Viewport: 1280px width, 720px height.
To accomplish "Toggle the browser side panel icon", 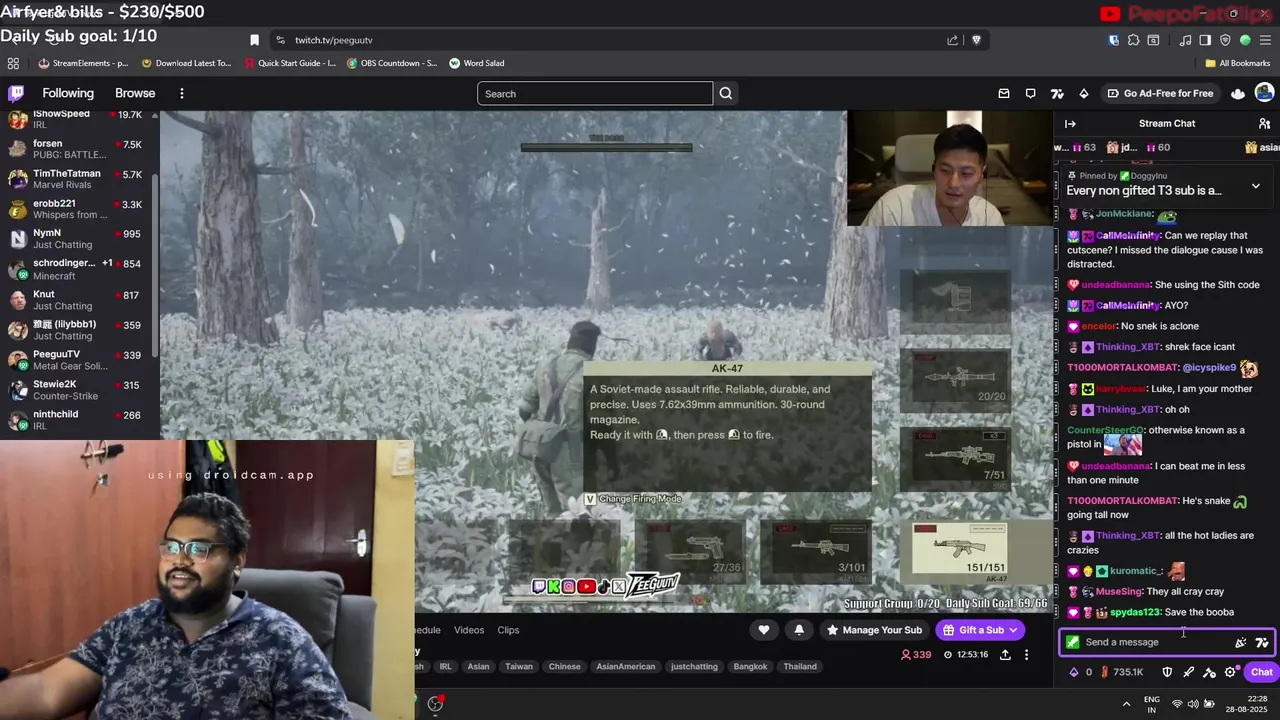I will tap(1205, 40).
